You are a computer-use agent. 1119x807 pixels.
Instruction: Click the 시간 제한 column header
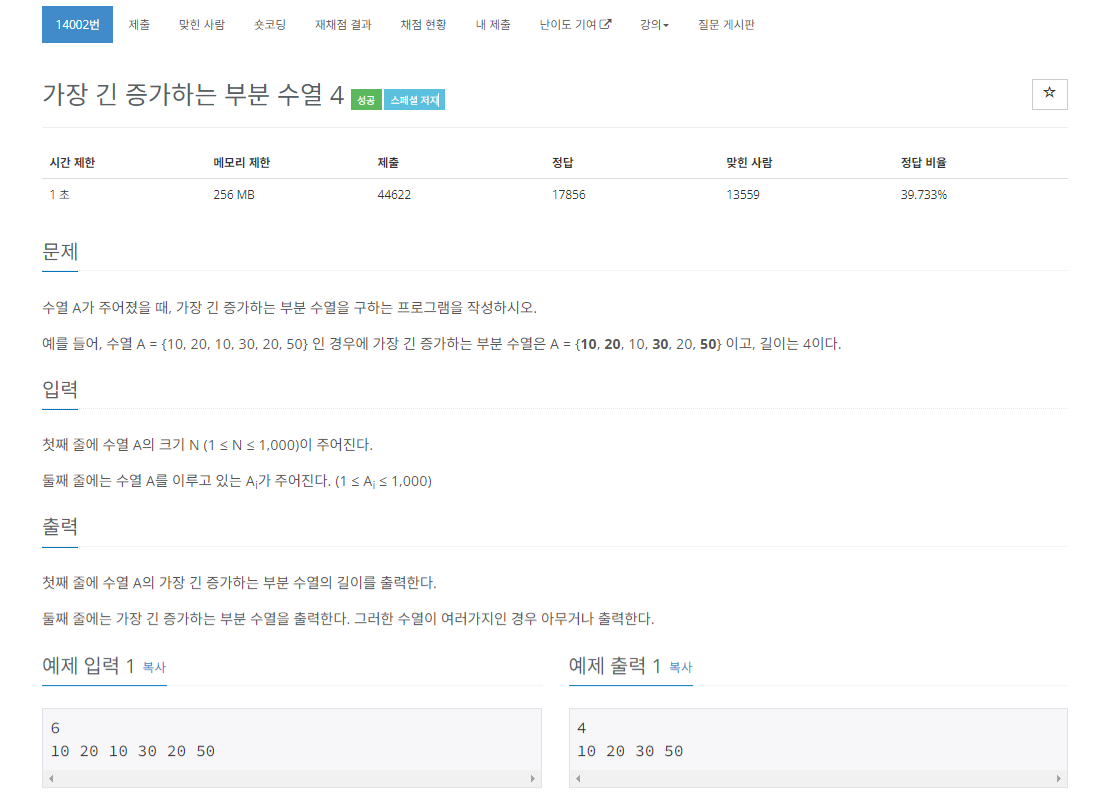(72, 163)
